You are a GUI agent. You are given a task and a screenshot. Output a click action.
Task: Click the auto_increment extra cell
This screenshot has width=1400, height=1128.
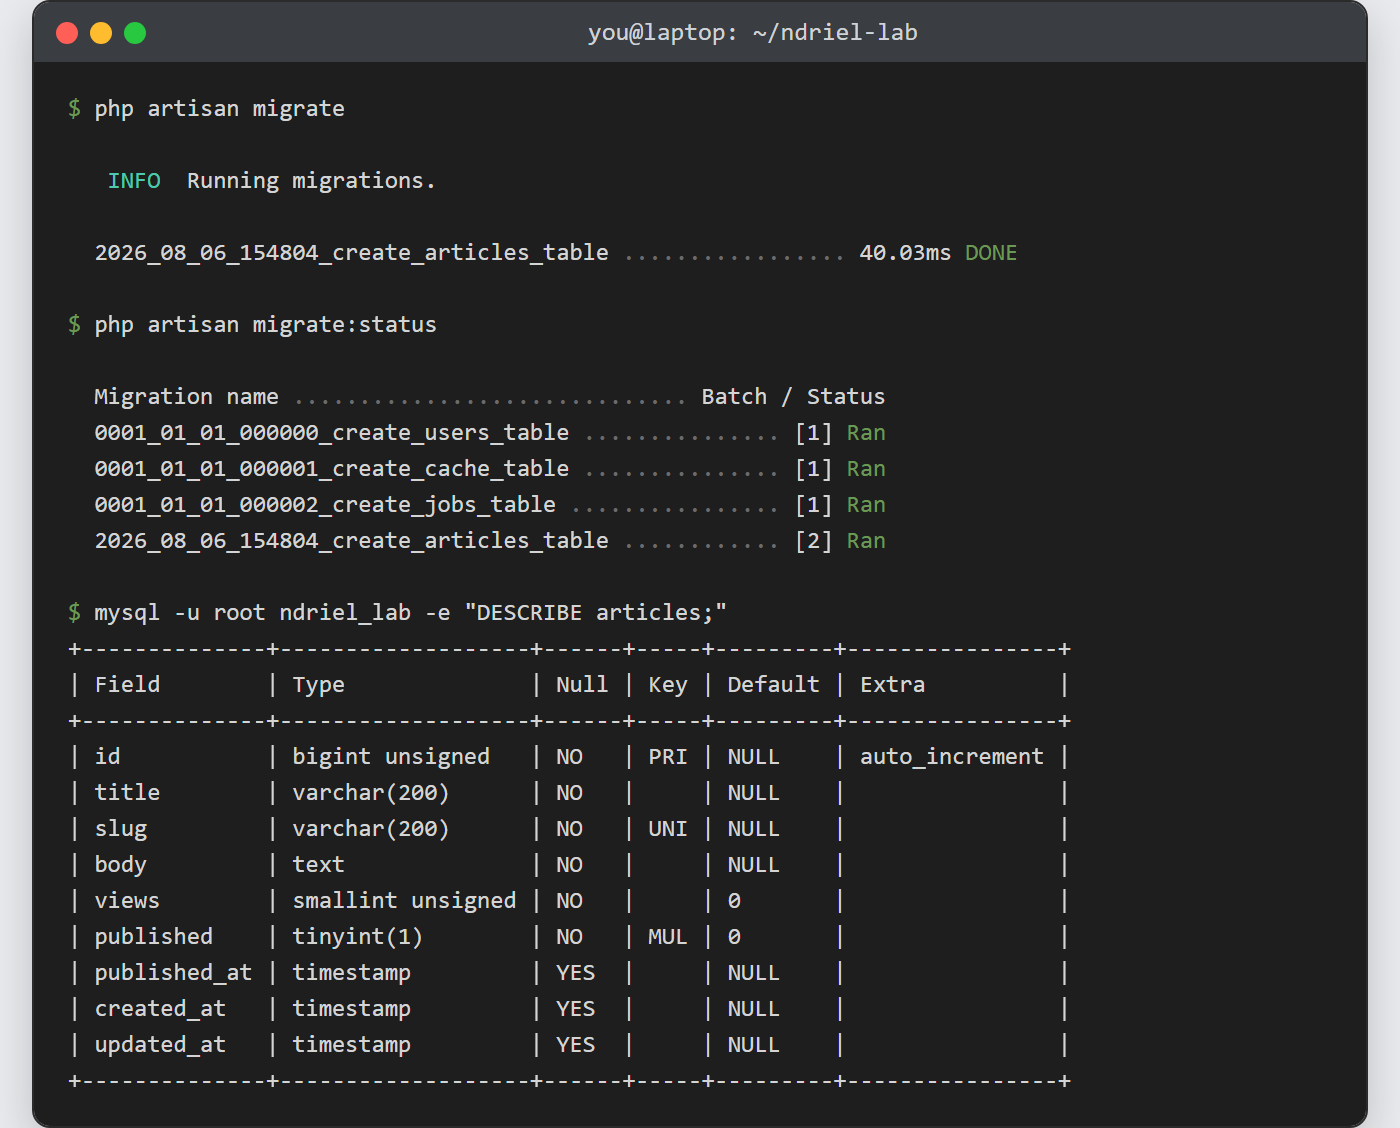(952, 757)
